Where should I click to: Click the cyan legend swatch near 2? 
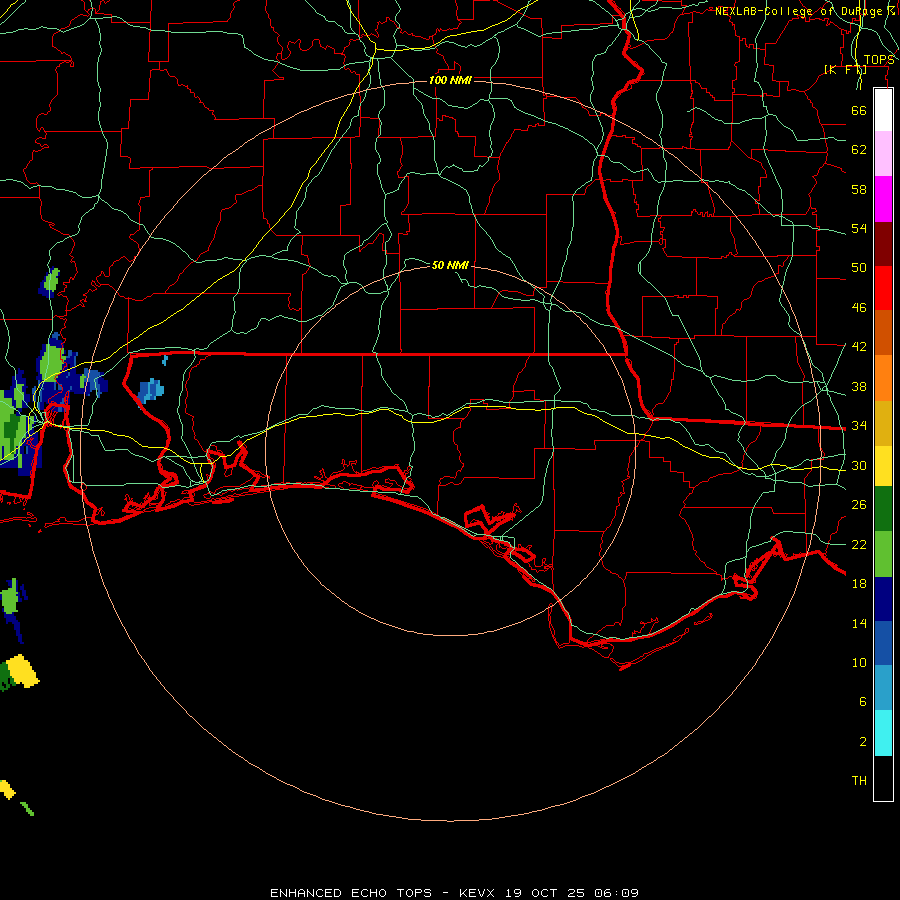(x=883, y=733)
